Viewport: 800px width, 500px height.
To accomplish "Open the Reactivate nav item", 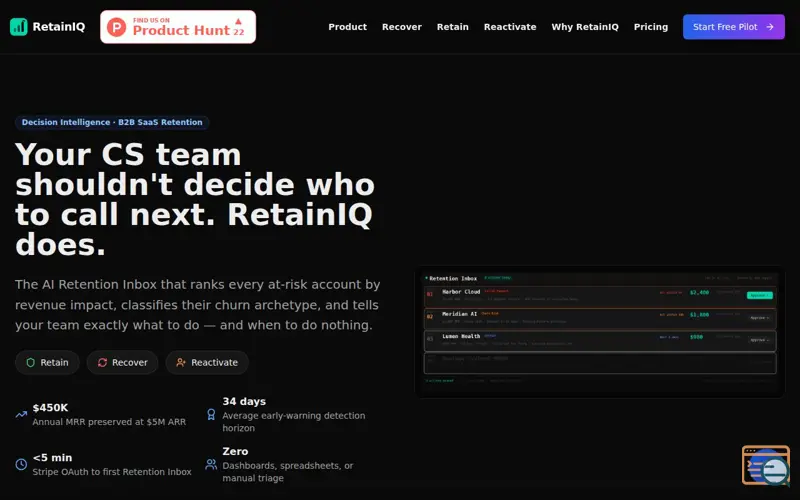I will click(510, 27).
